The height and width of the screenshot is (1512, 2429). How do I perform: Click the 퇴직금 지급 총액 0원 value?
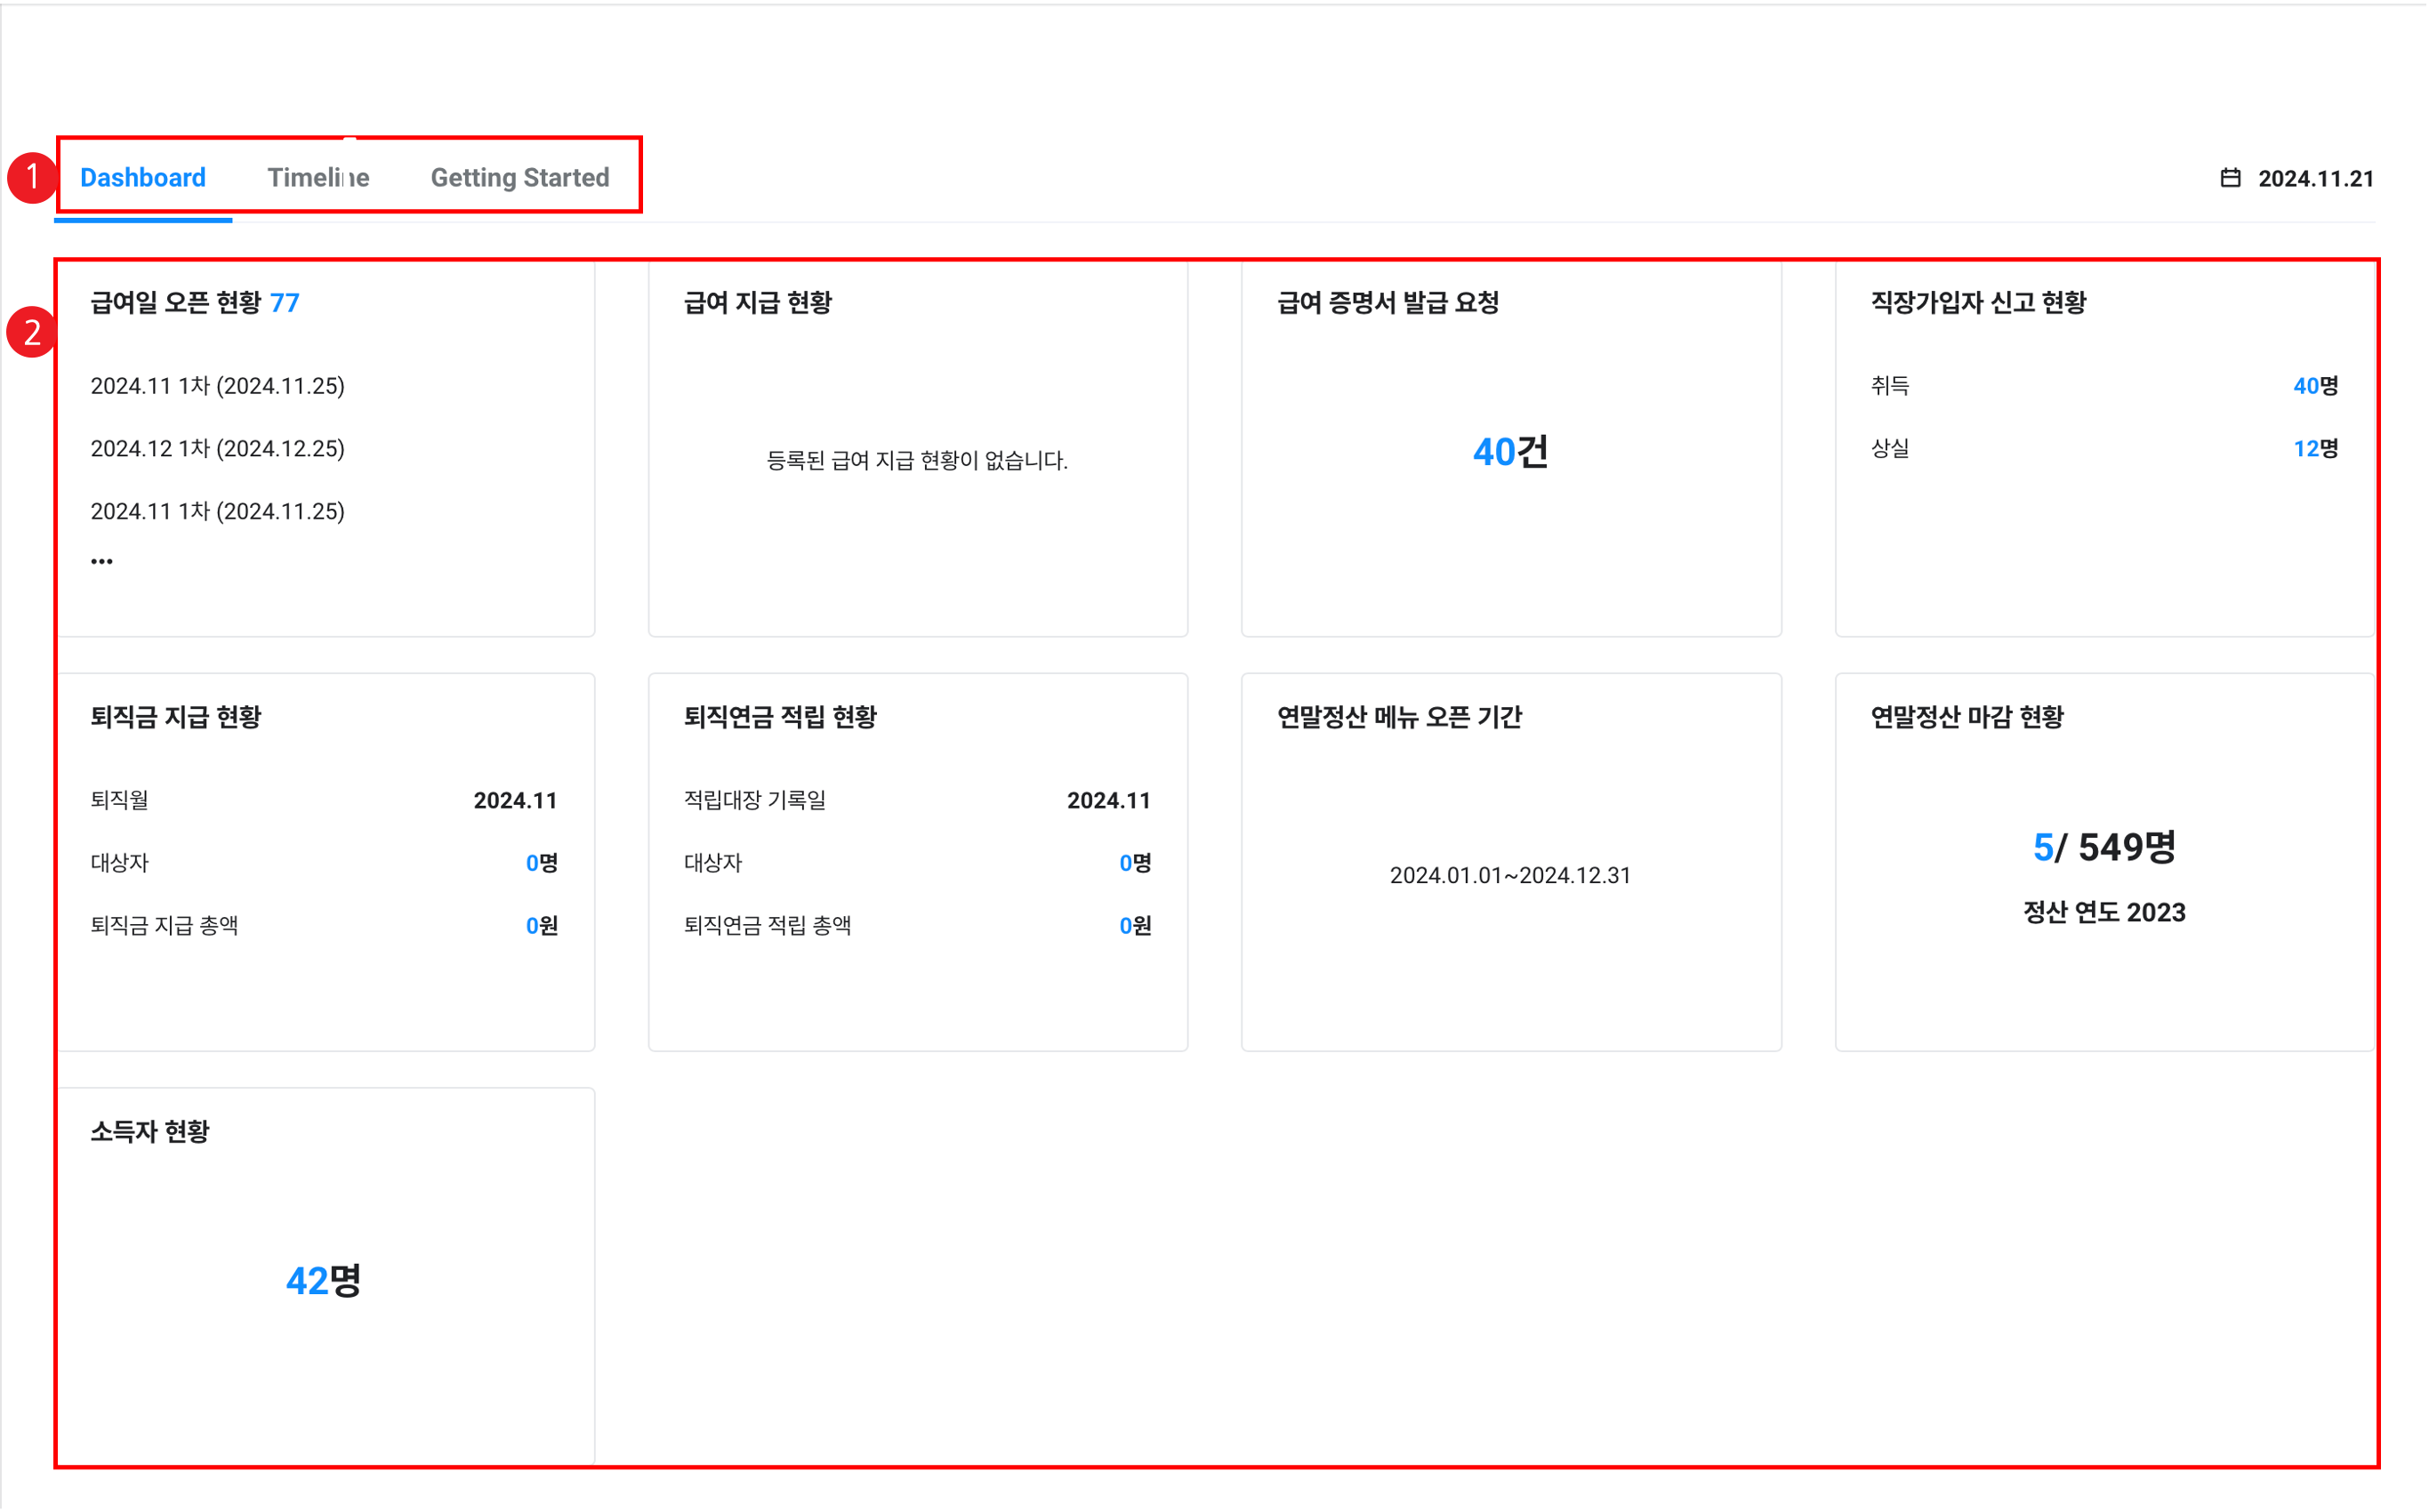(x=541, y=926)
